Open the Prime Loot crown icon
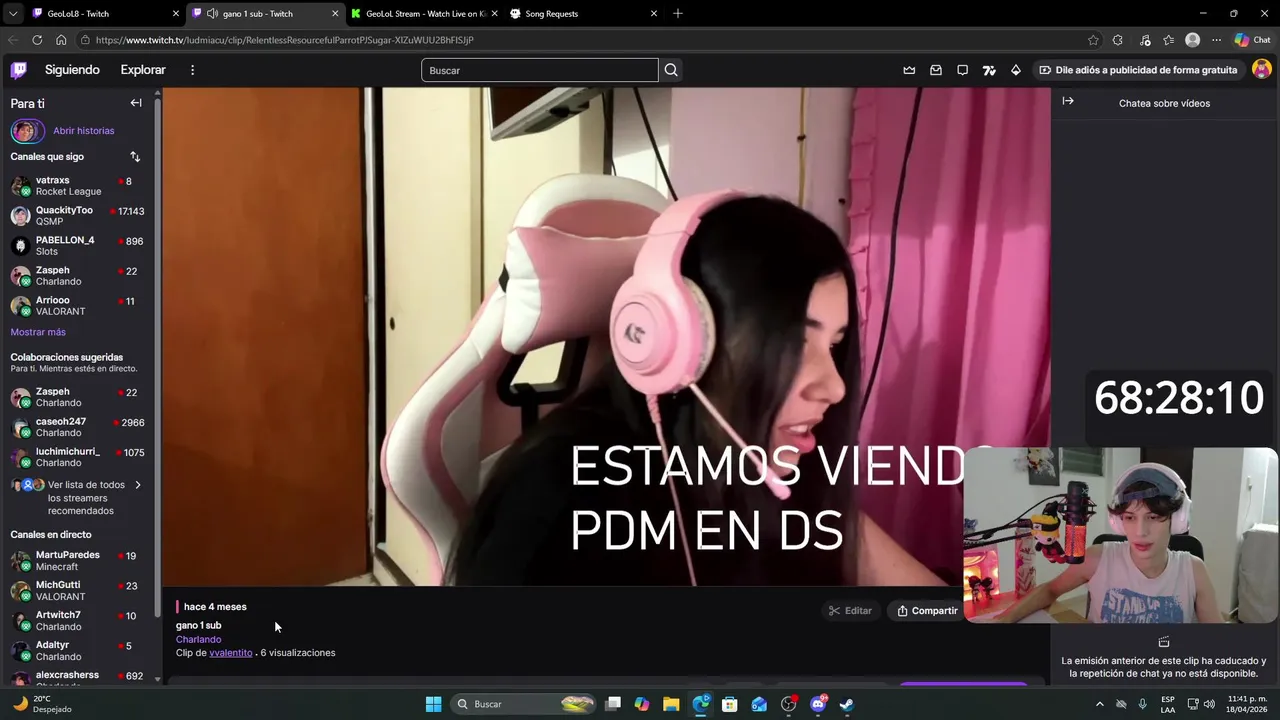Viewport: 1280px width, 720px height. tap(909, 70)
